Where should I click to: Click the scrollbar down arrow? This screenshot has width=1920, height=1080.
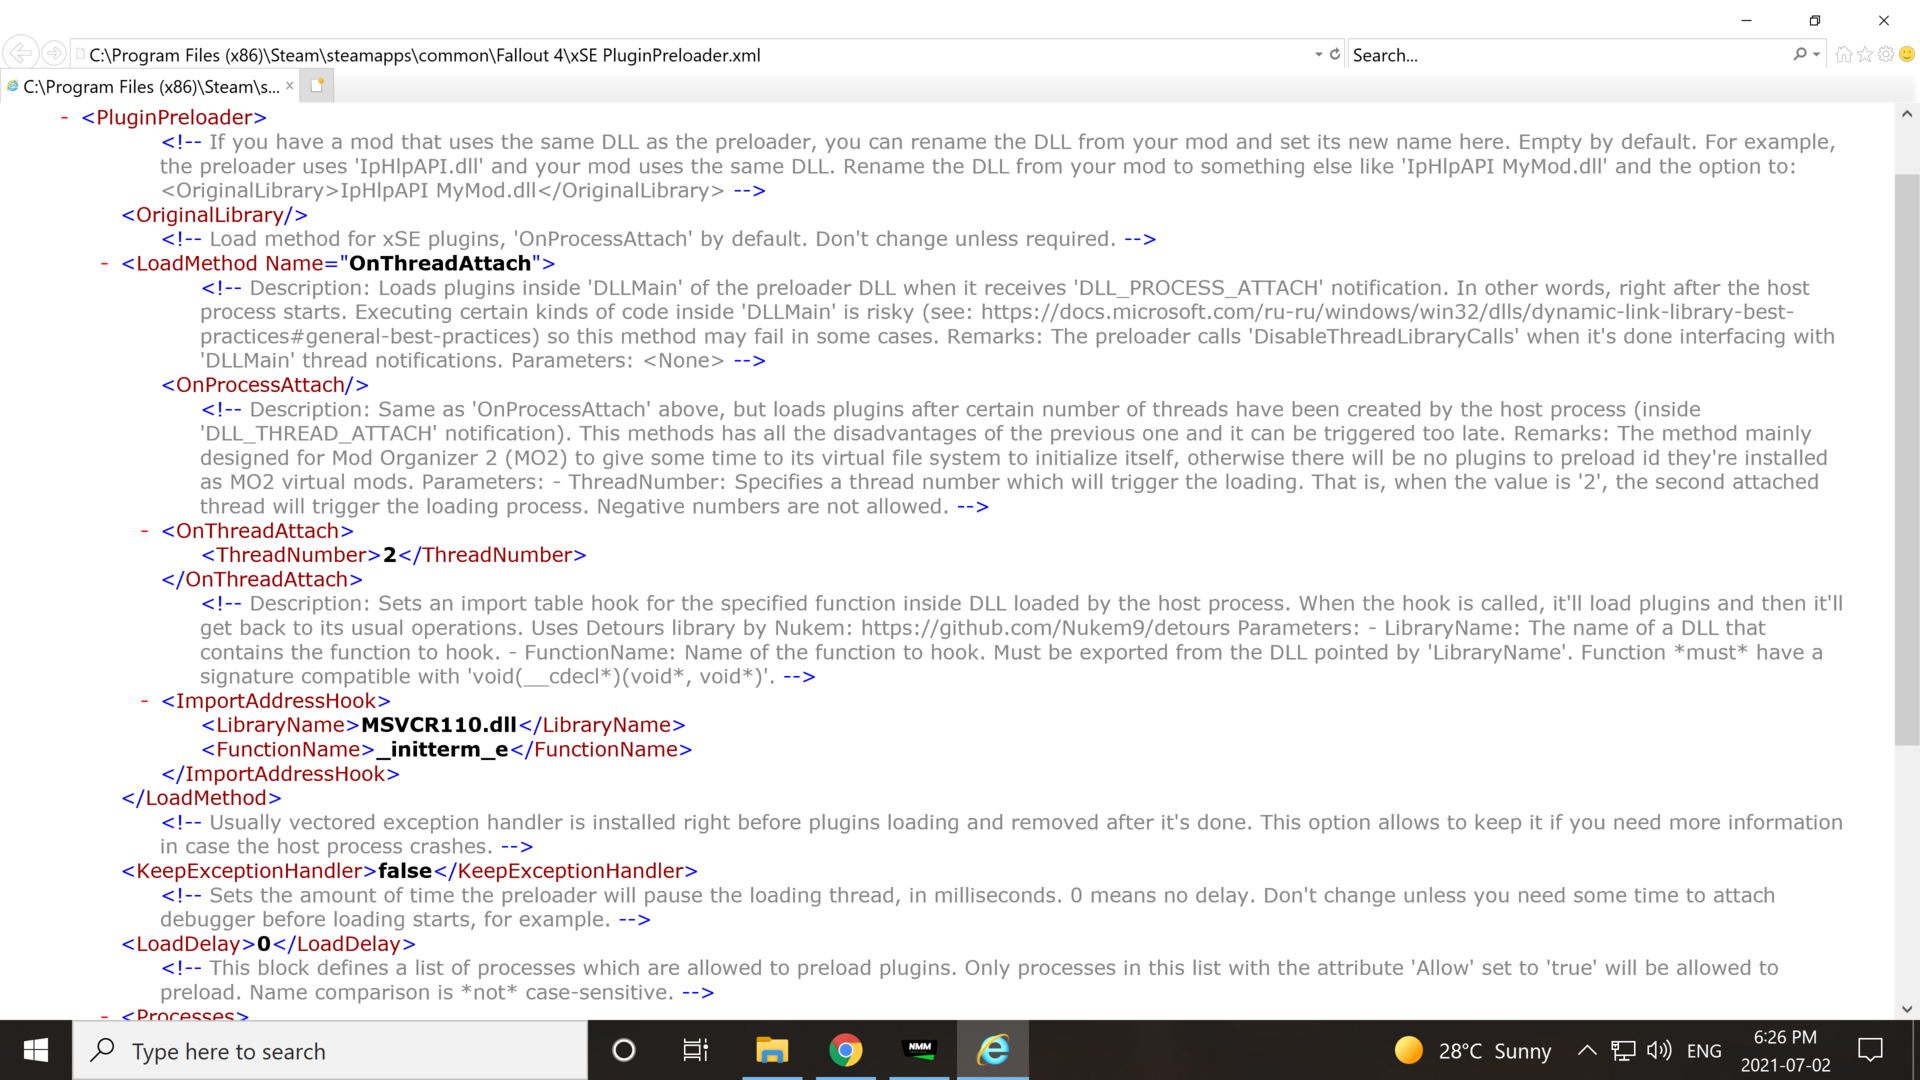coord(1907,1009)
